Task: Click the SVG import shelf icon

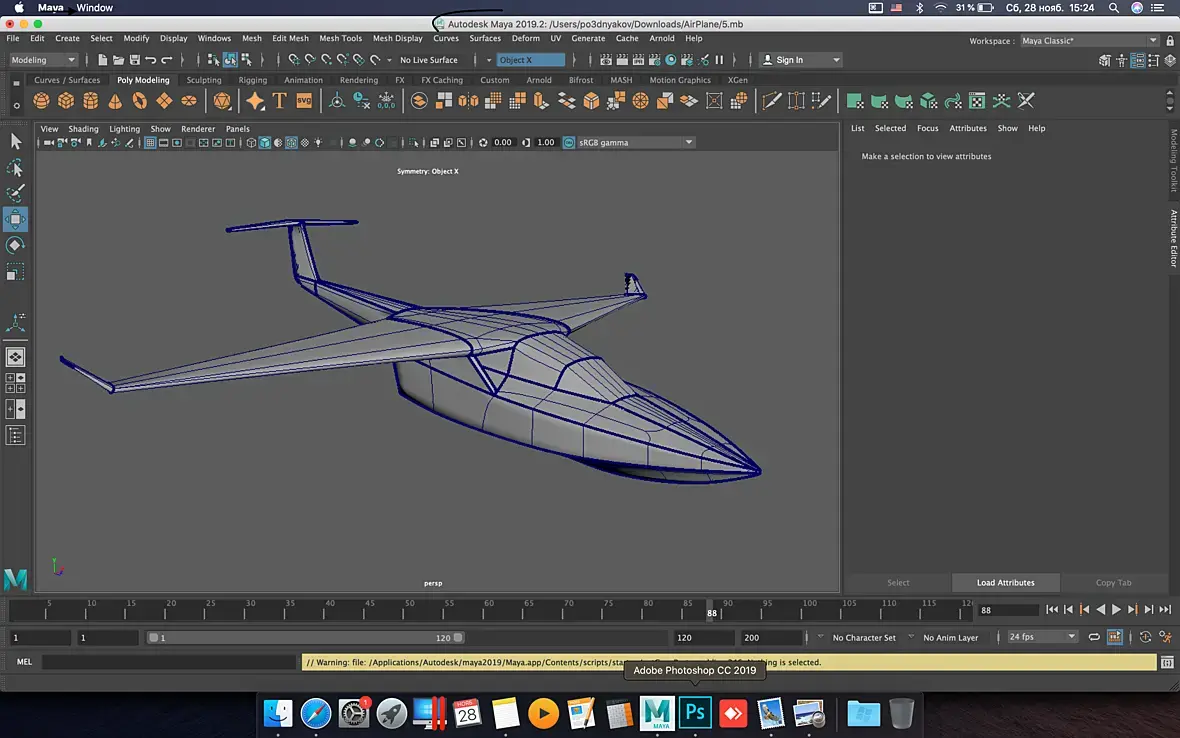Action: point(304,100)
